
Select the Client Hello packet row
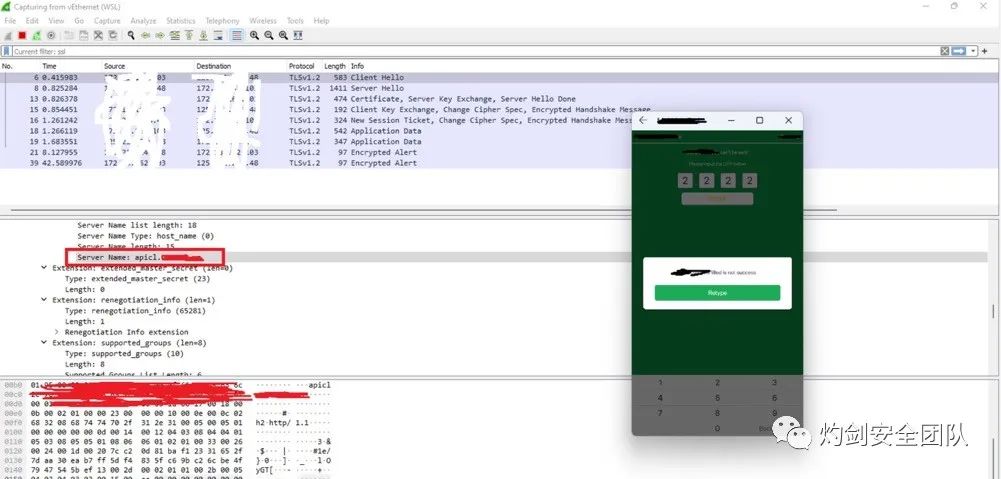pyautogui.click(x=498, y=77)
